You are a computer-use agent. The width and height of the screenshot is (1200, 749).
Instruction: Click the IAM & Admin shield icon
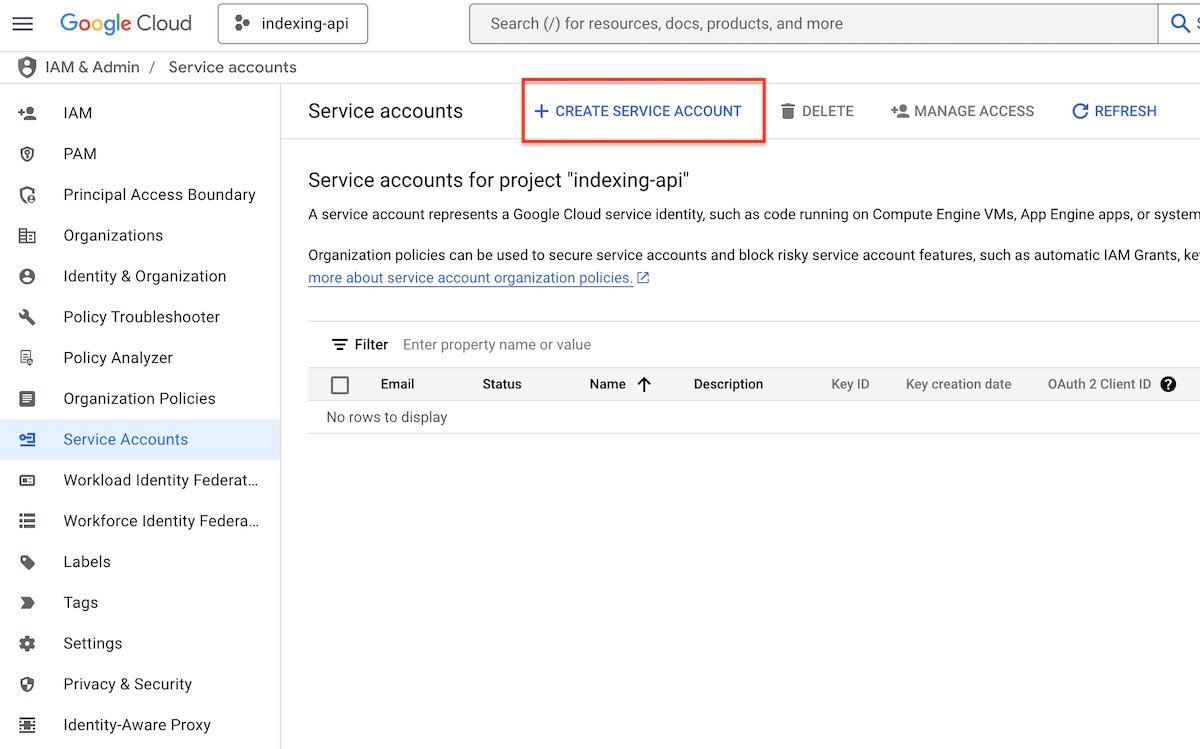pos(27,67)
